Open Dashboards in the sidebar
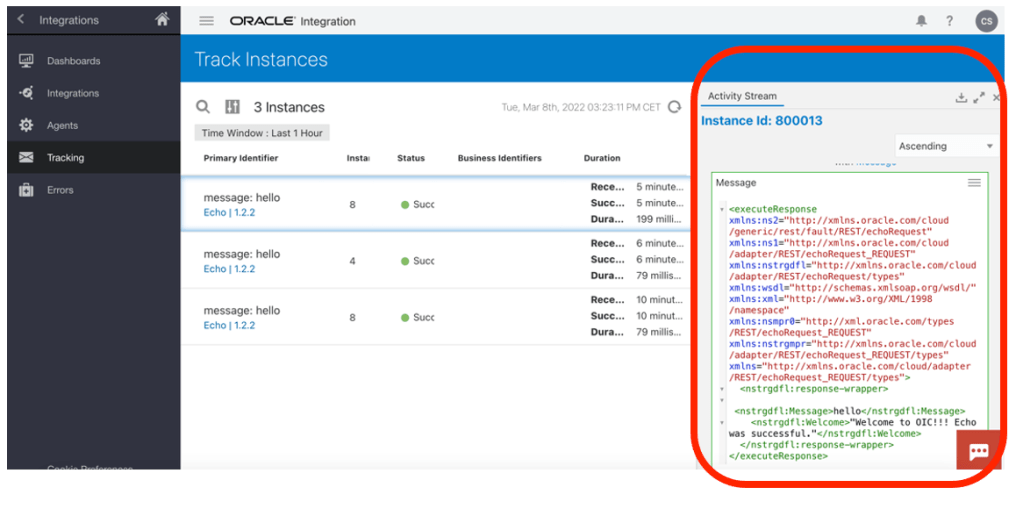The image size is (1023, 509). [73, 61]
